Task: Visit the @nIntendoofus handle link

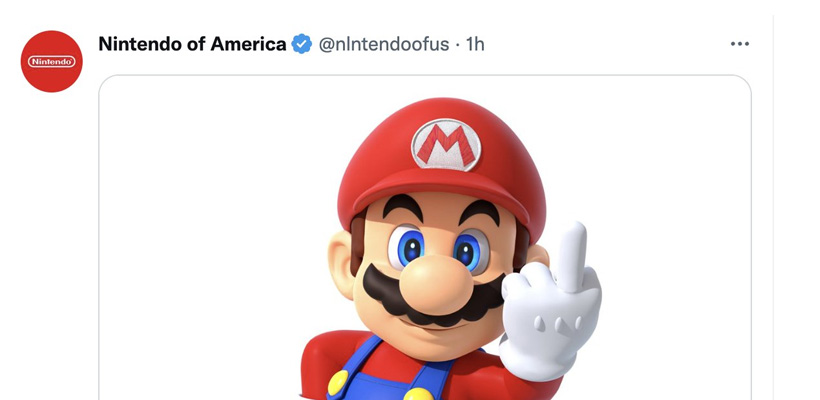Action: 384,44
